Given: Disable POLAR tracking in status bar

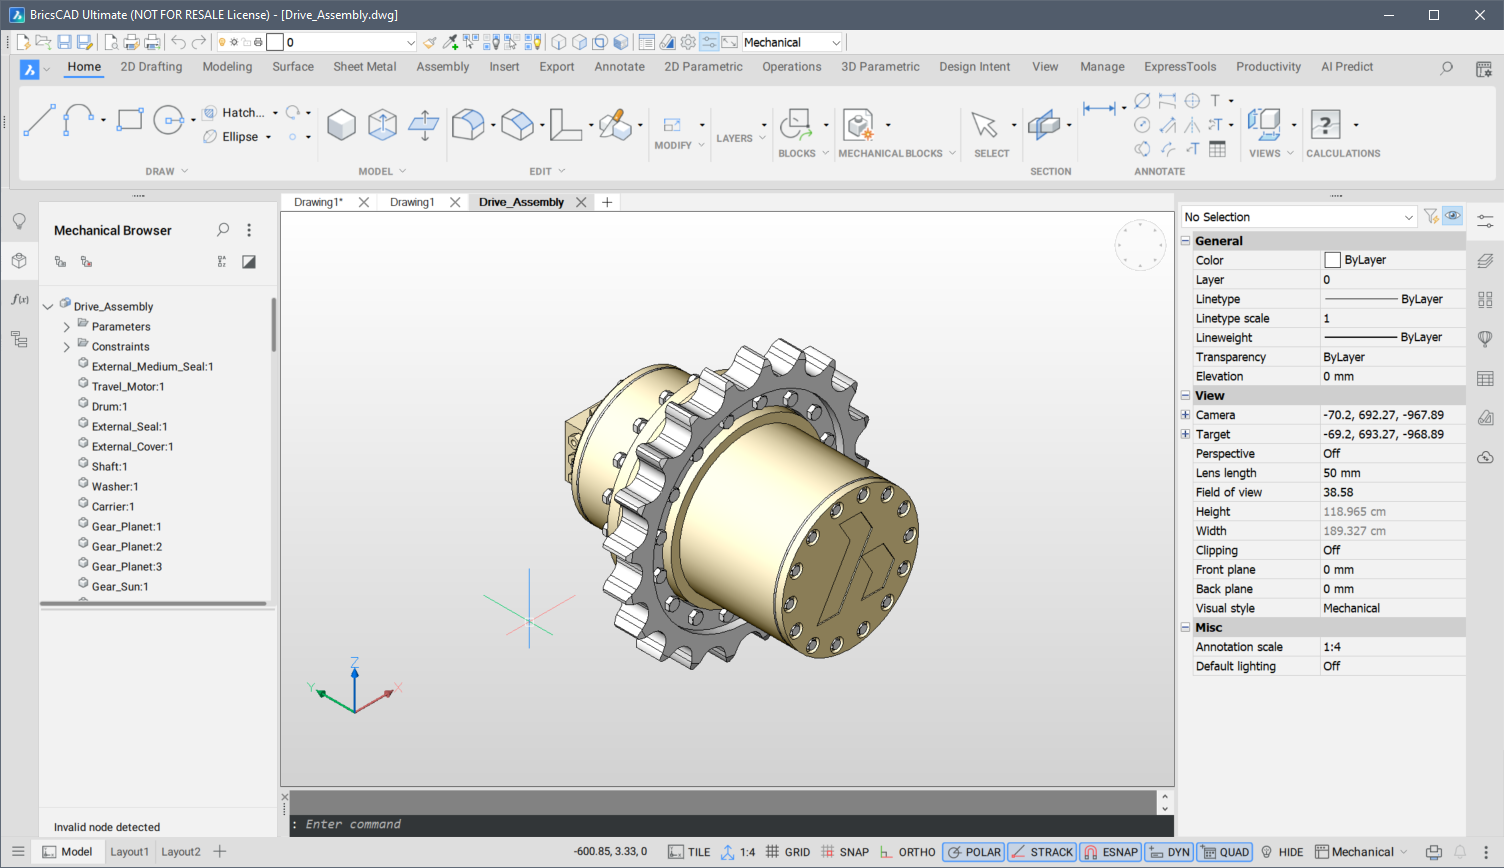Looking at the screenshot, I should pos(973,852).
